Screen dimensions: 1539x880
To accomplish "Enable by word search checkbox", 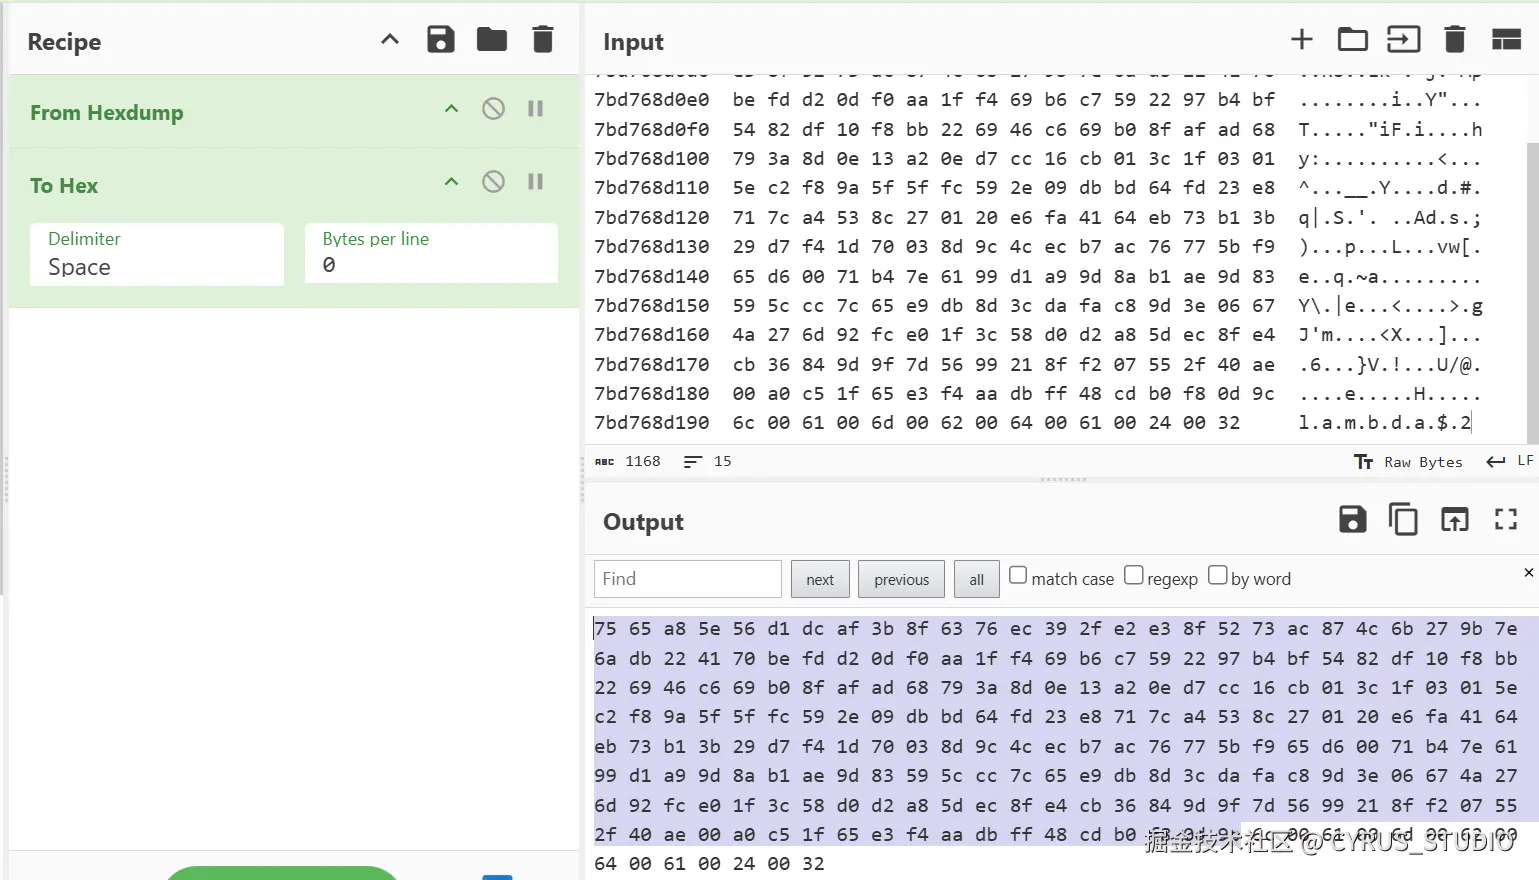I will pos(1217,575).
